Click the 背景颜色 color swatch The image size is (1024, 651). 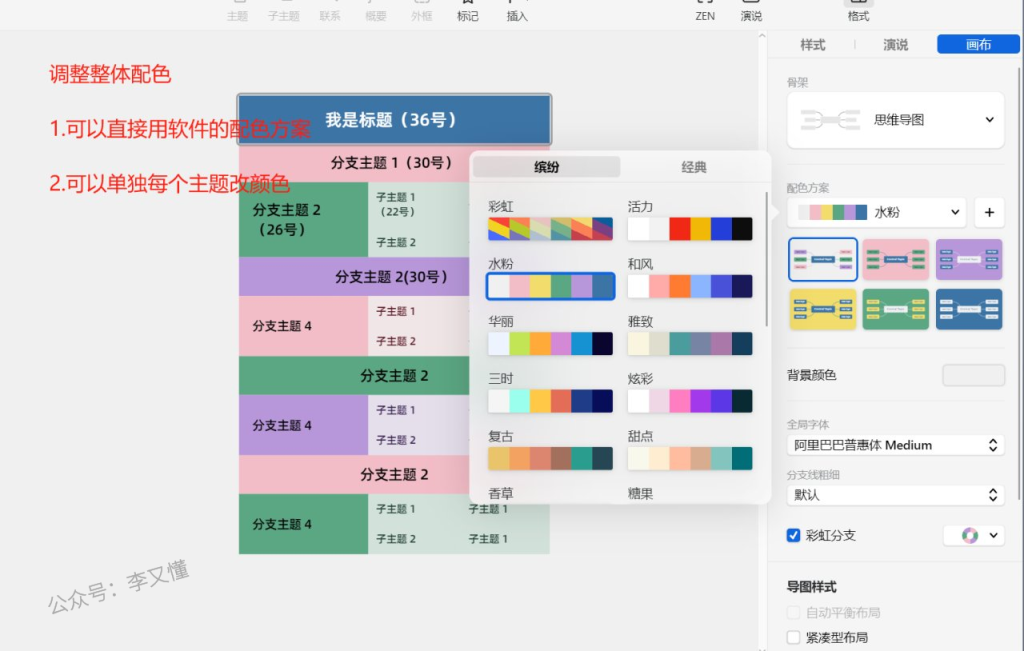click(973, 375)
